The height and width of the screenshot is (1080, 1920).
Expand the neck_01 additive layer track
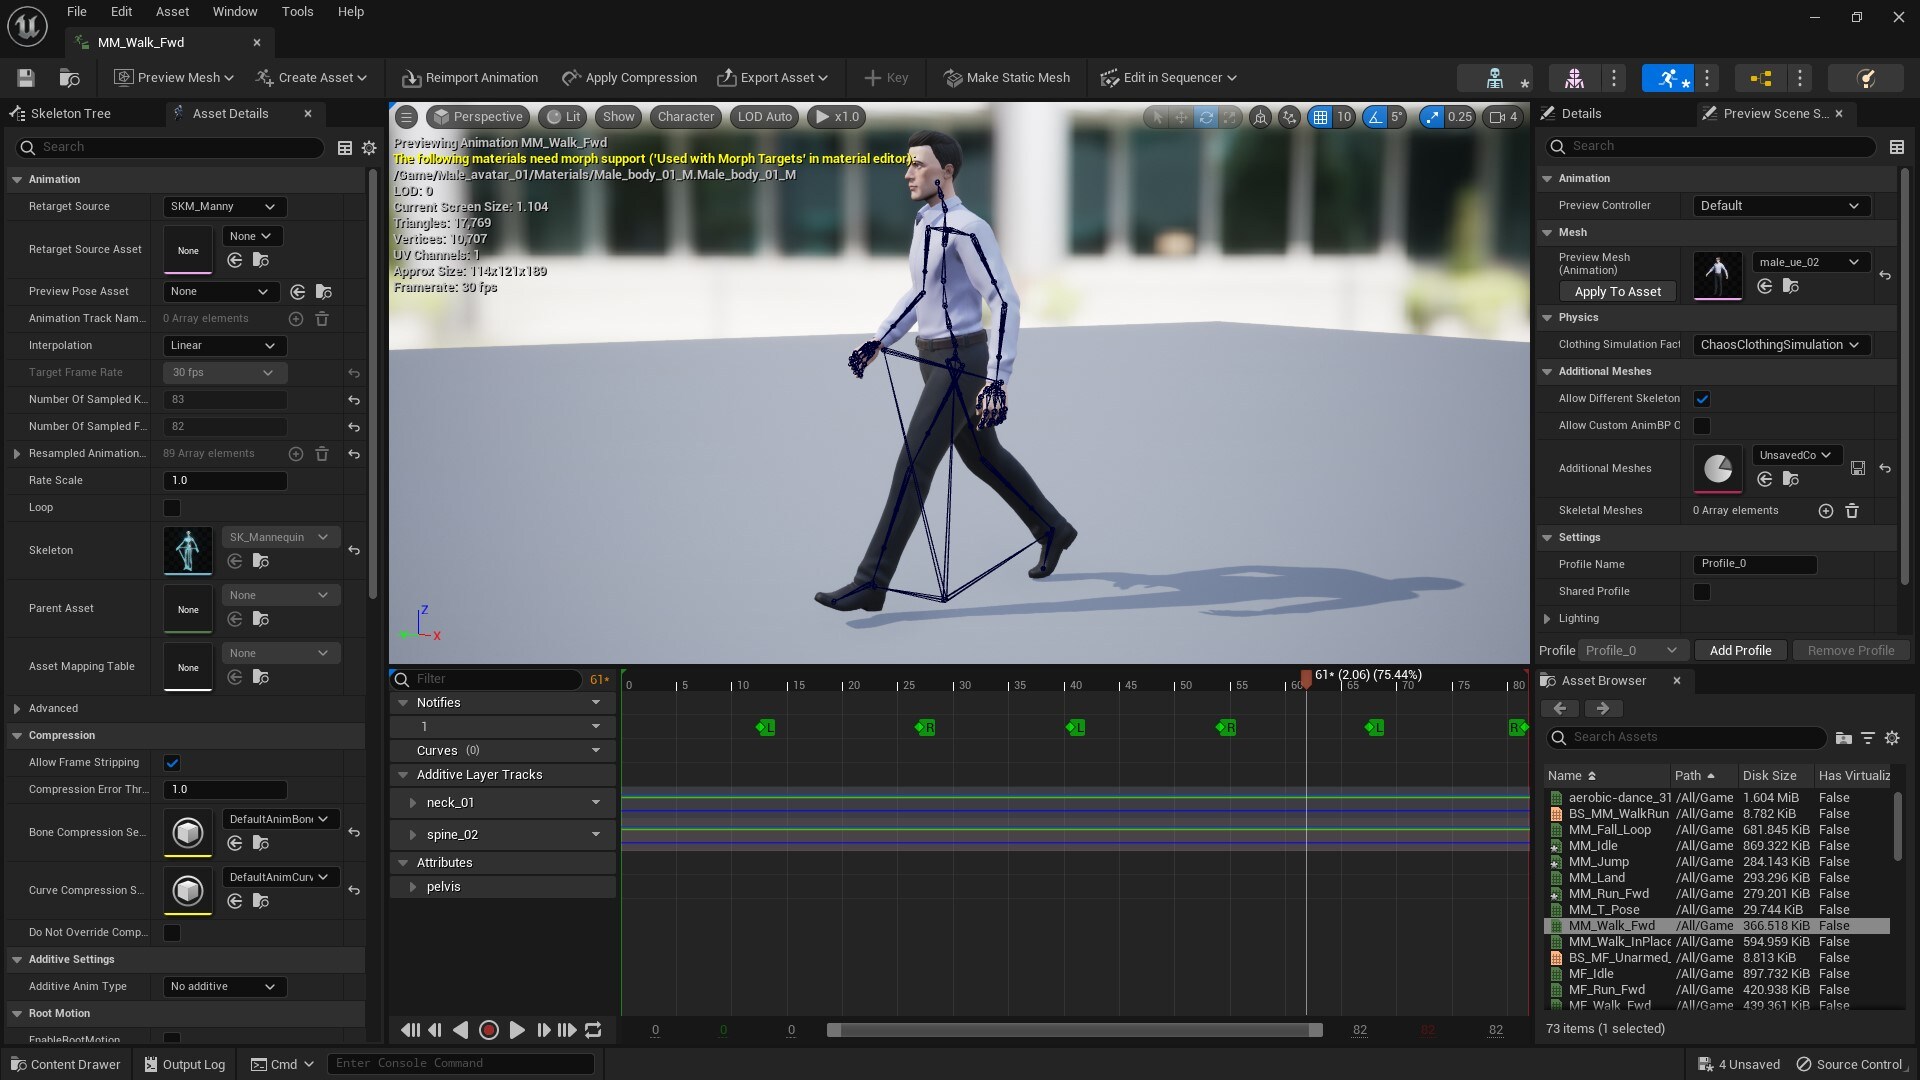[x=412, y=803]
